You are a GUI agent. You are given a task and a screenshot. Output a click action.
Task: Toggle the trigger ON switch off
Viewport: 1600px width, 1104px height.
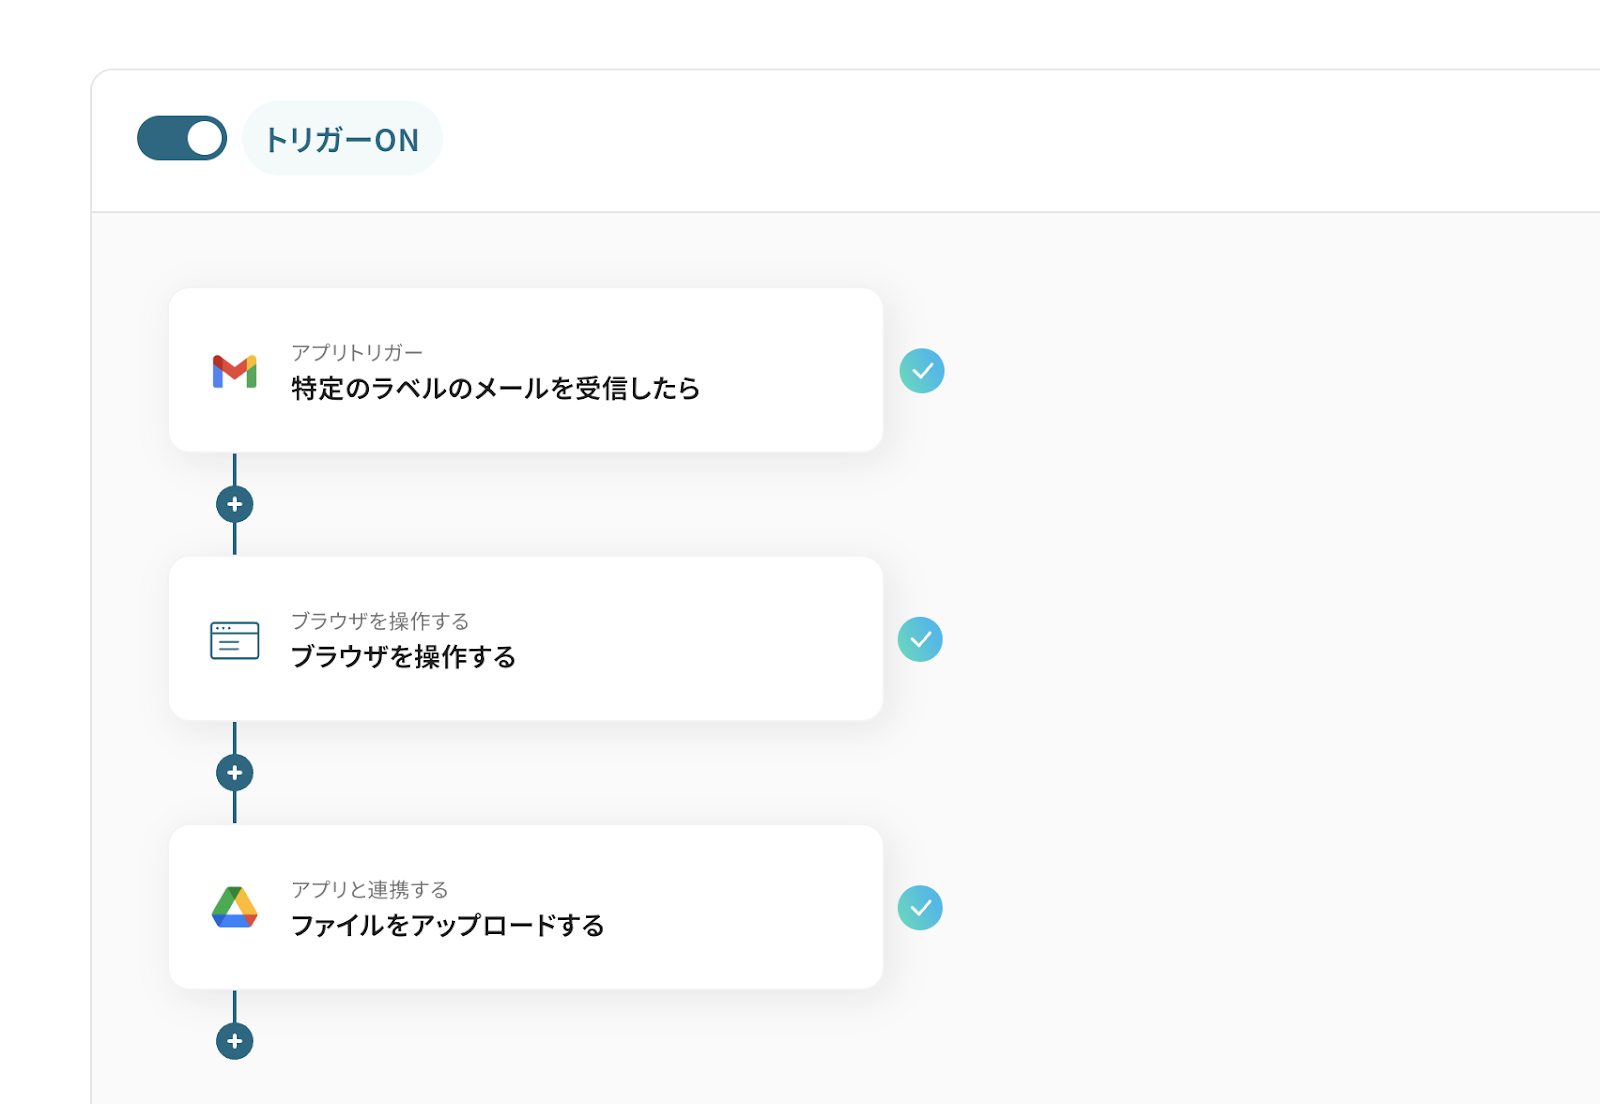pyautogui.click(x=182, y=138)
